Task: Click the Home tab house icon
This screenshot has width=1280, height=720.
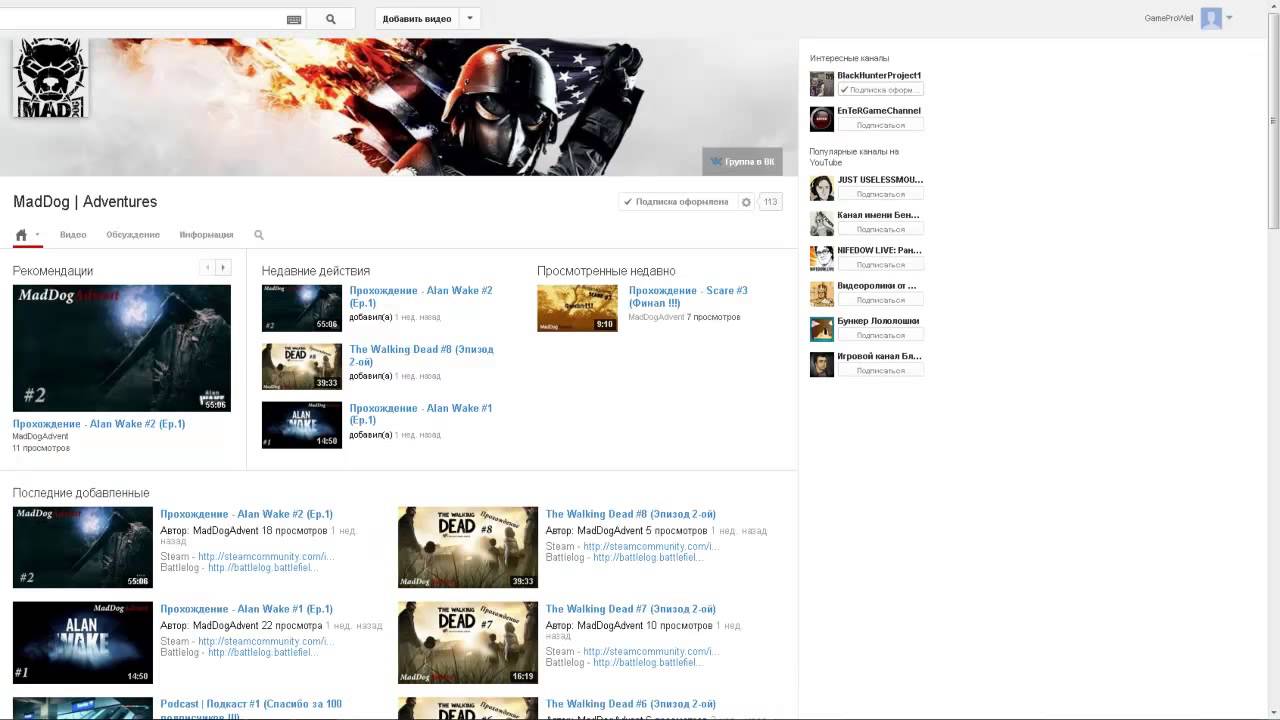Action: [x=21, y=235]
